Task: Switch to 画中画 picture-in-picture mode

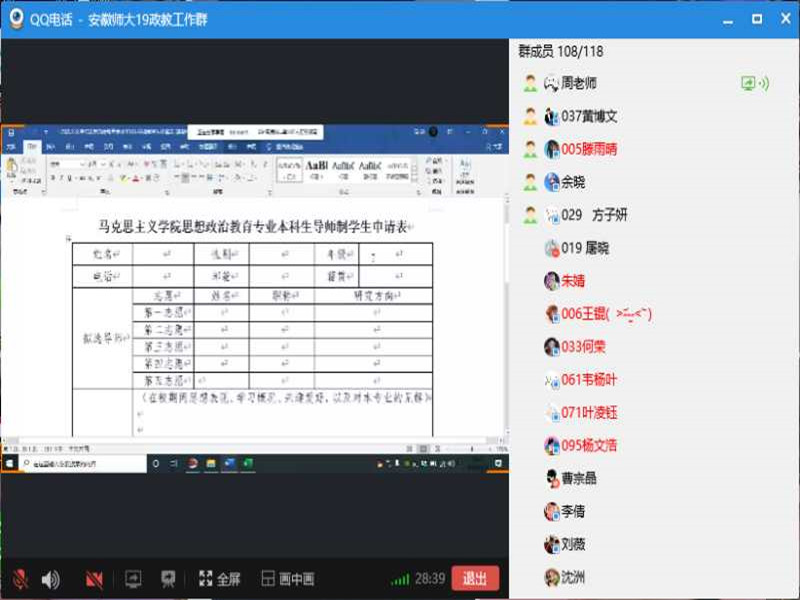Action: click(288, 579)
